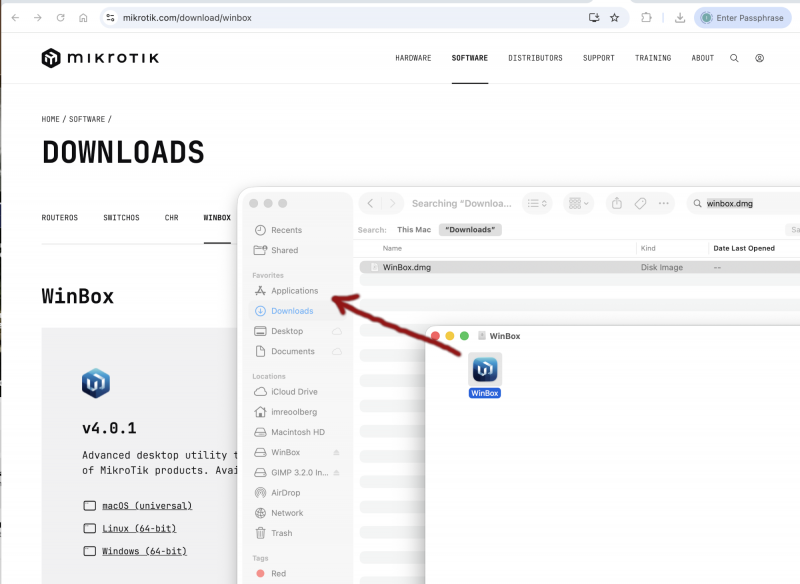The image size is (800, 584).
Task: Open the SUPPORT menu
Action: point(599,58)
